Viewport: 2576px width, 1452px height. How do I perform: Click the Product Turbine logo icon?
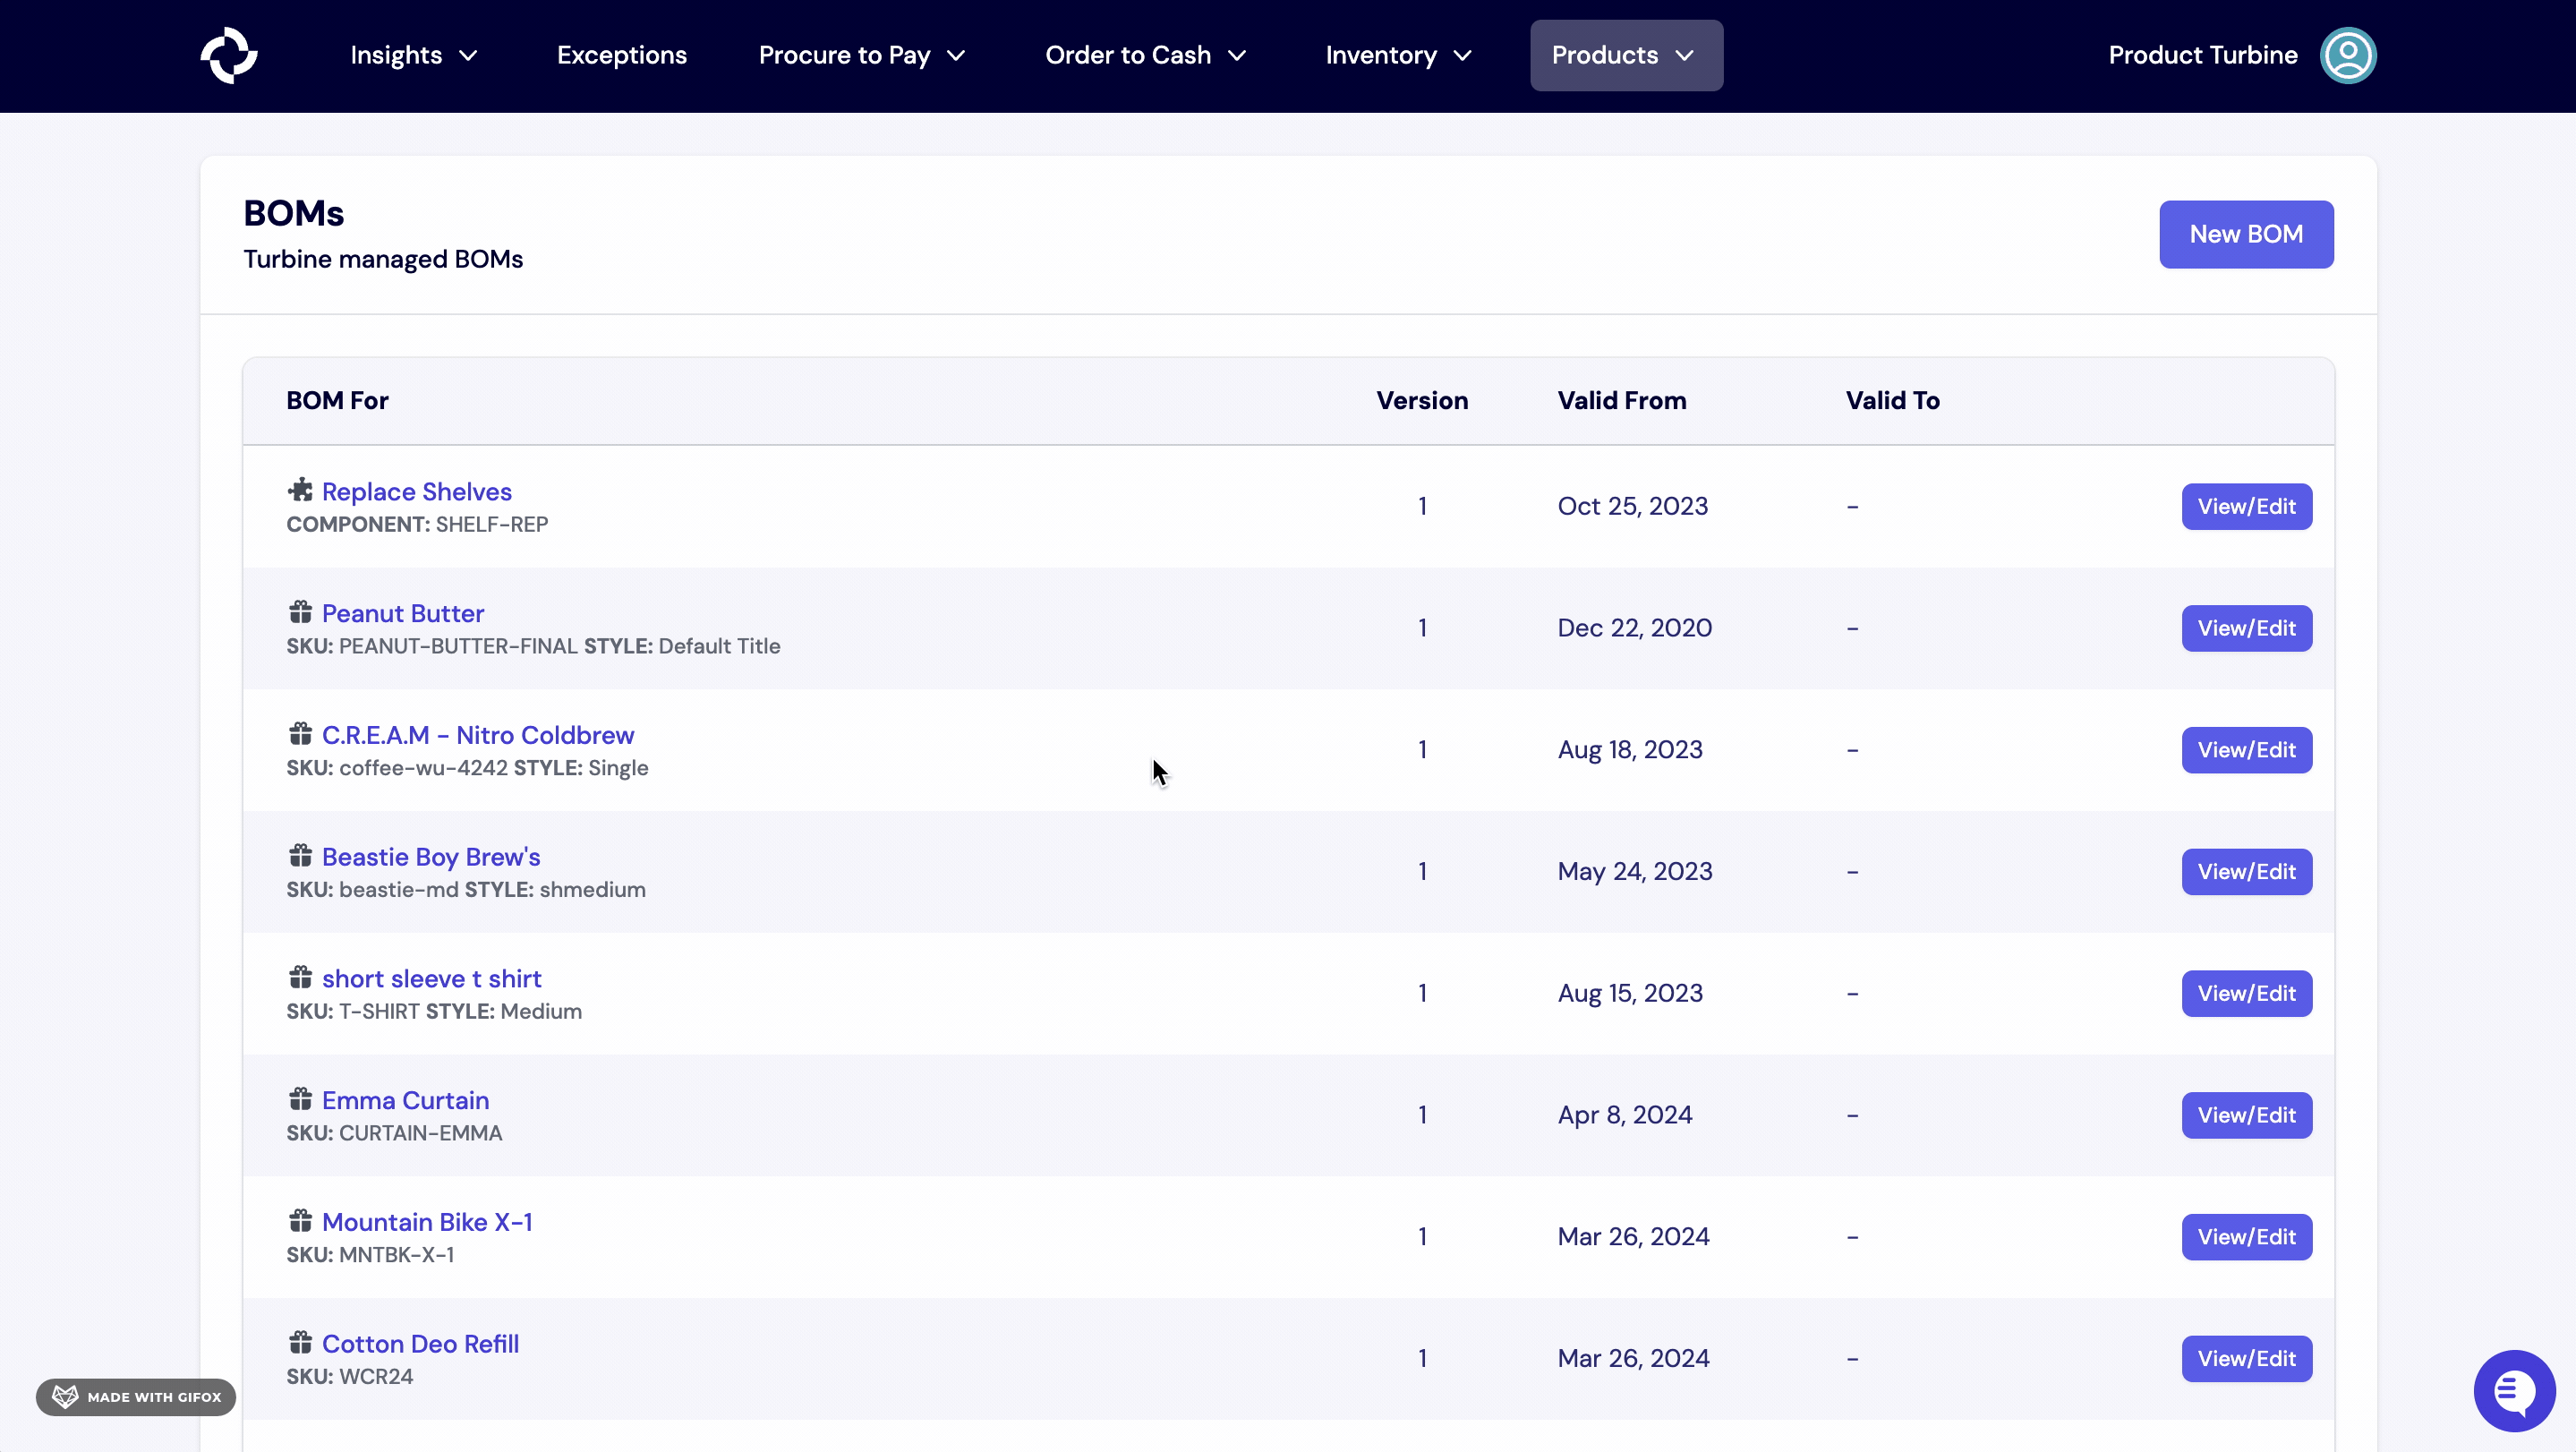pos(228,55)
